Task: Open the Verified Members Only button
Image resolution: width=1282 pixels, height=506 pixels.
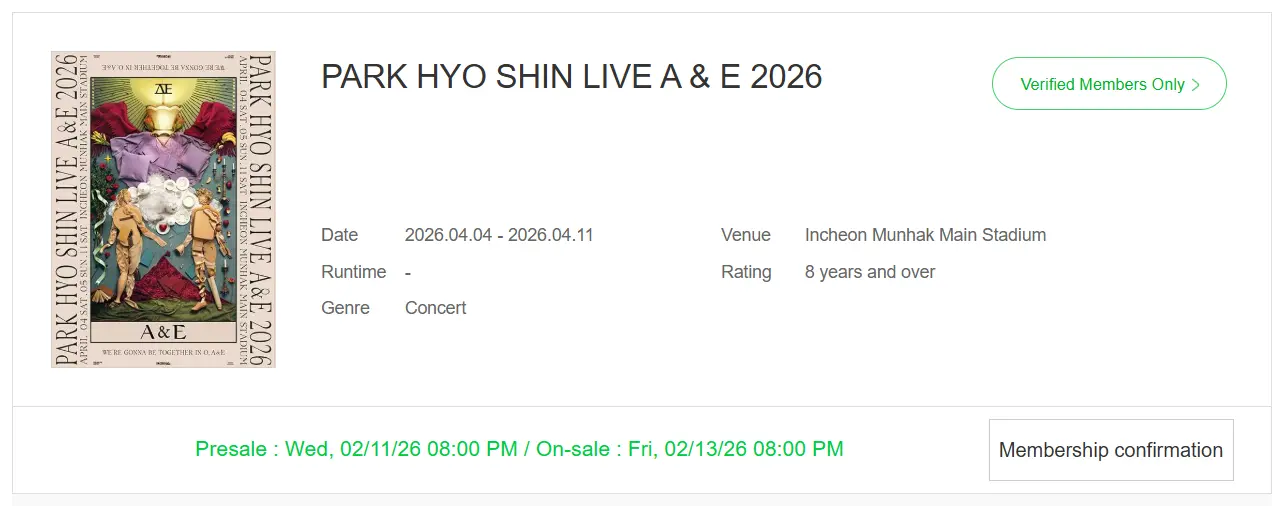Action: (x=1108, y=84)
